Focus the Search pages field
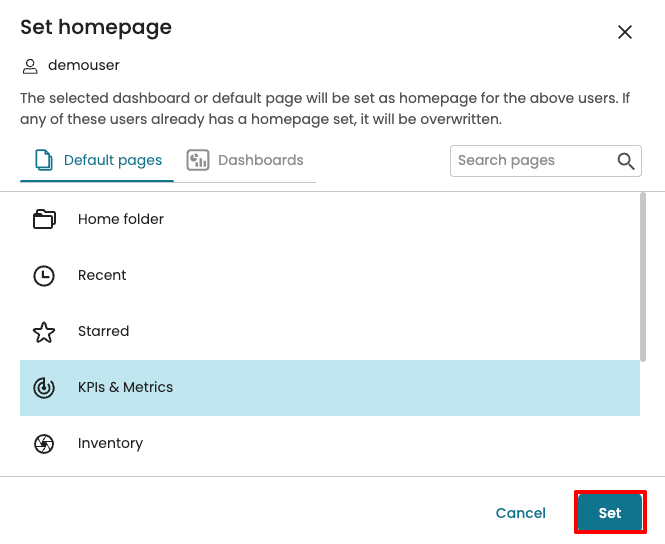 pos(545,161)
